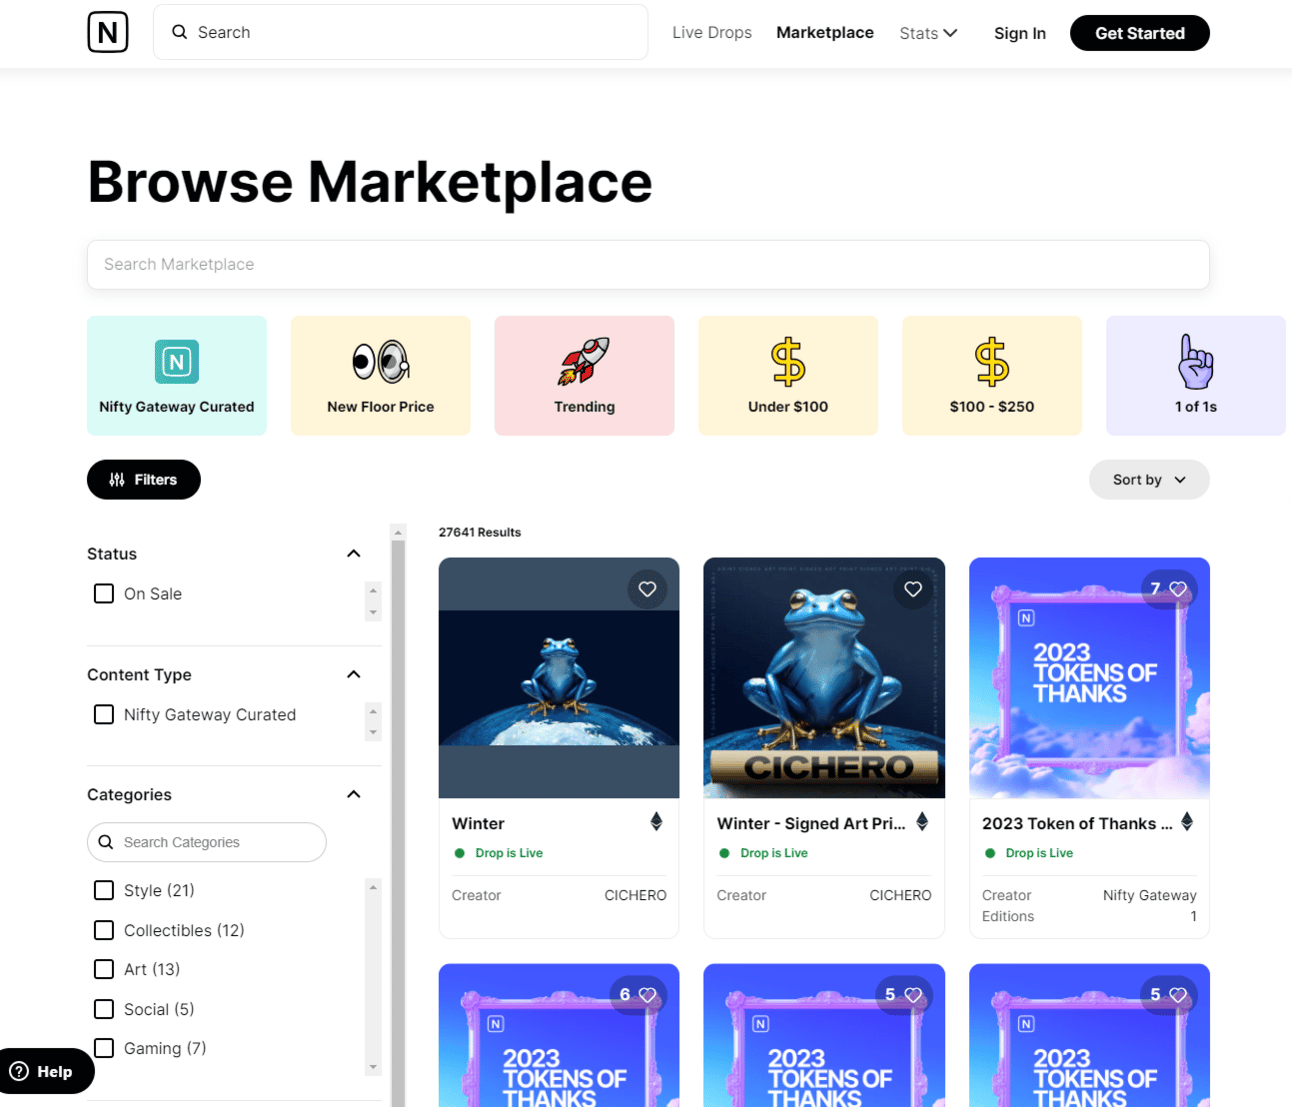
Task: Check the Nifty Gateway Curated content type
Action: coord(104,714)
